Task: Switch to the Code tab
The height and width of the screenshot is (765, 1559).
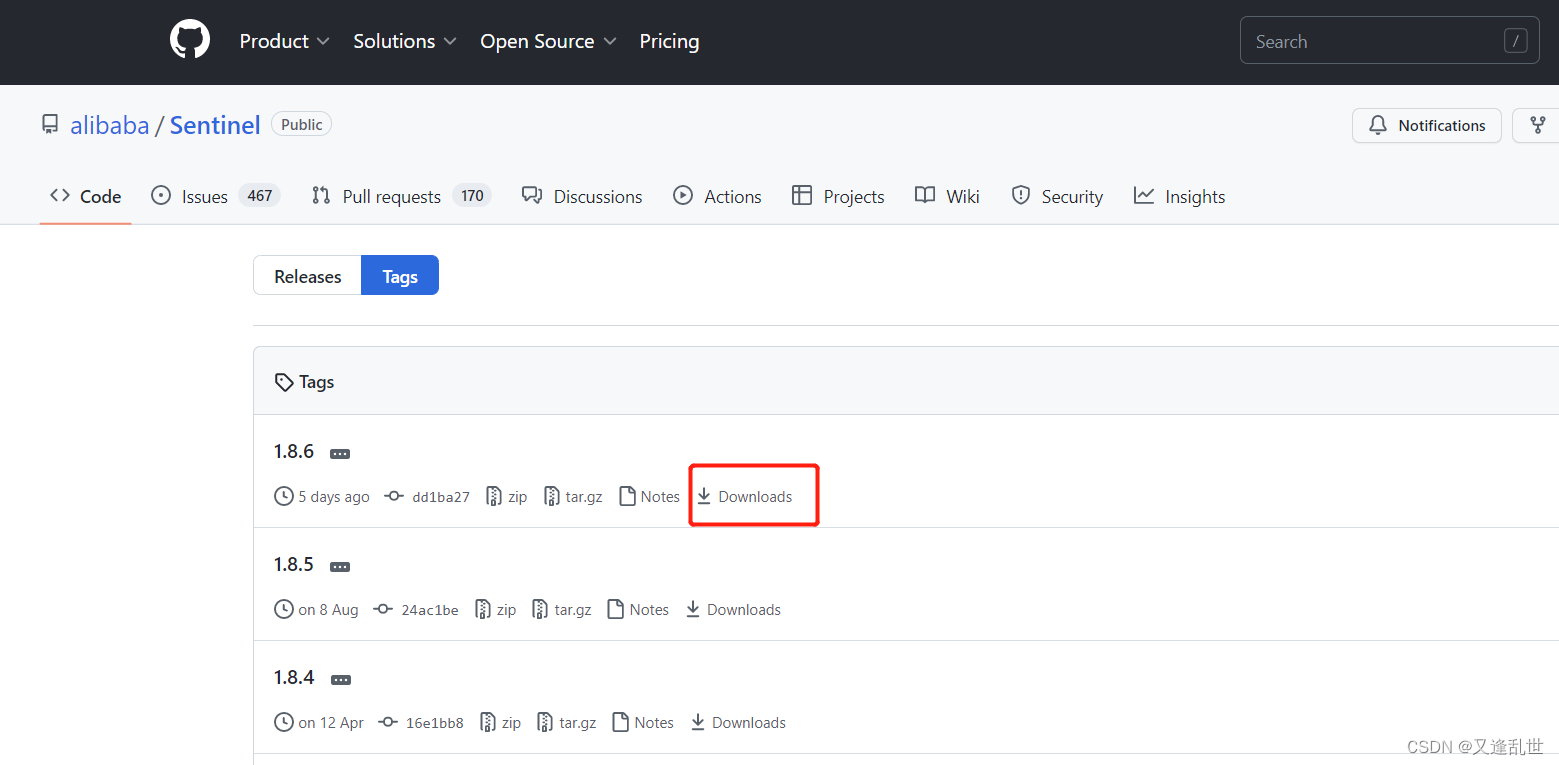Action: tap(86, 196)
